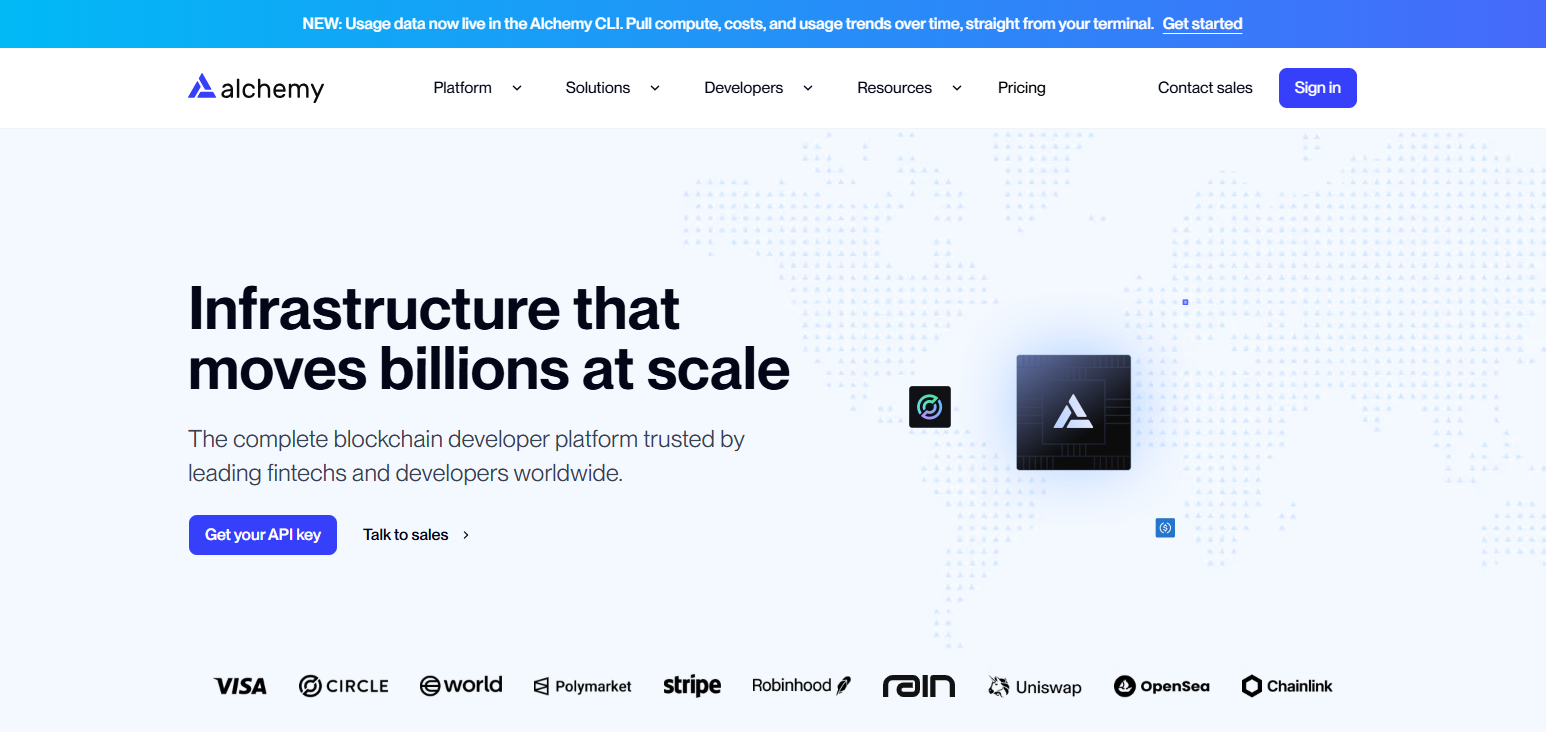Click the dark Alchemy chip graphic
The height and width of the screenshot is (732, 1546).
coord(1074,412)
